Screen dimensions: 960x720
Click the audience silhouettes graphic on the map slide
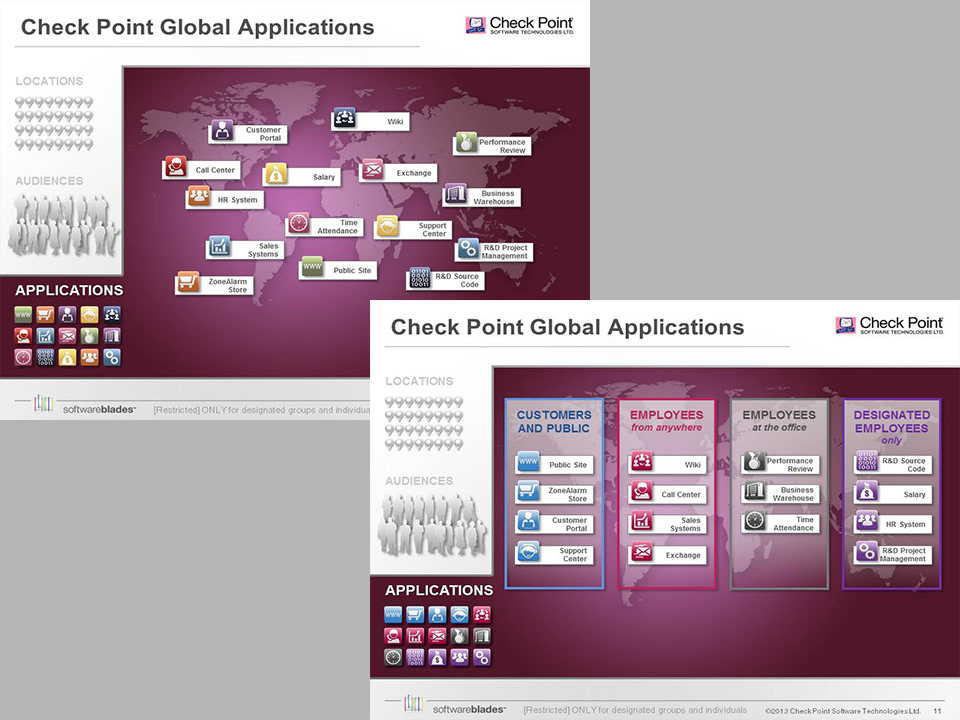click(x=62, y=225)
